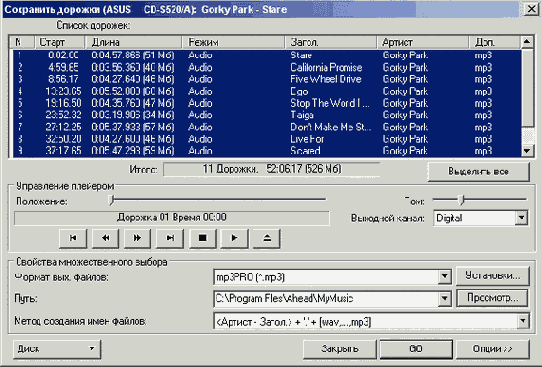Open Установки settings button
The width and height of the screenshot is (542, 367).
pos(493,276)
